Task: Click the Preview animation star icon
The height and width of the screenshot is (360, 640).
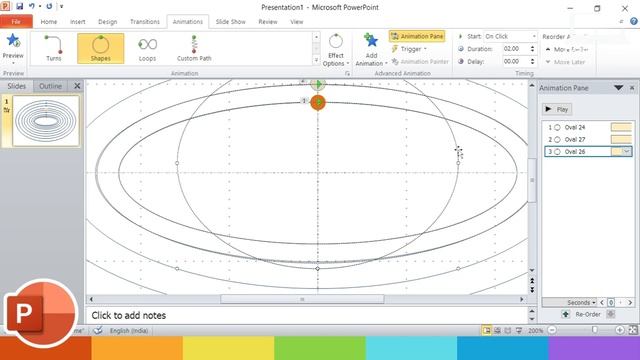Action: [x=13, y=41]
